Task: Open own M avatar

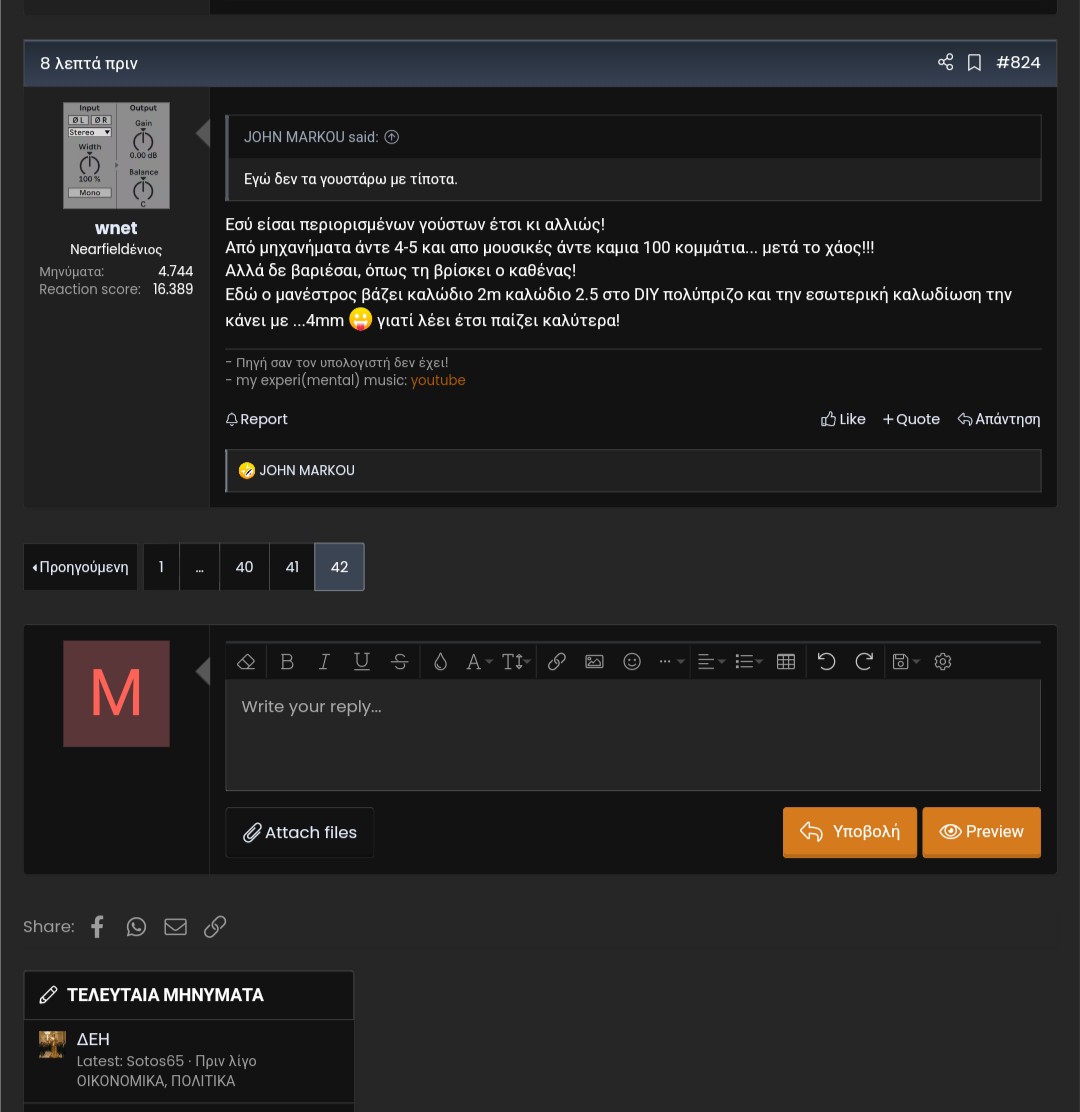Action: (116, 694)
